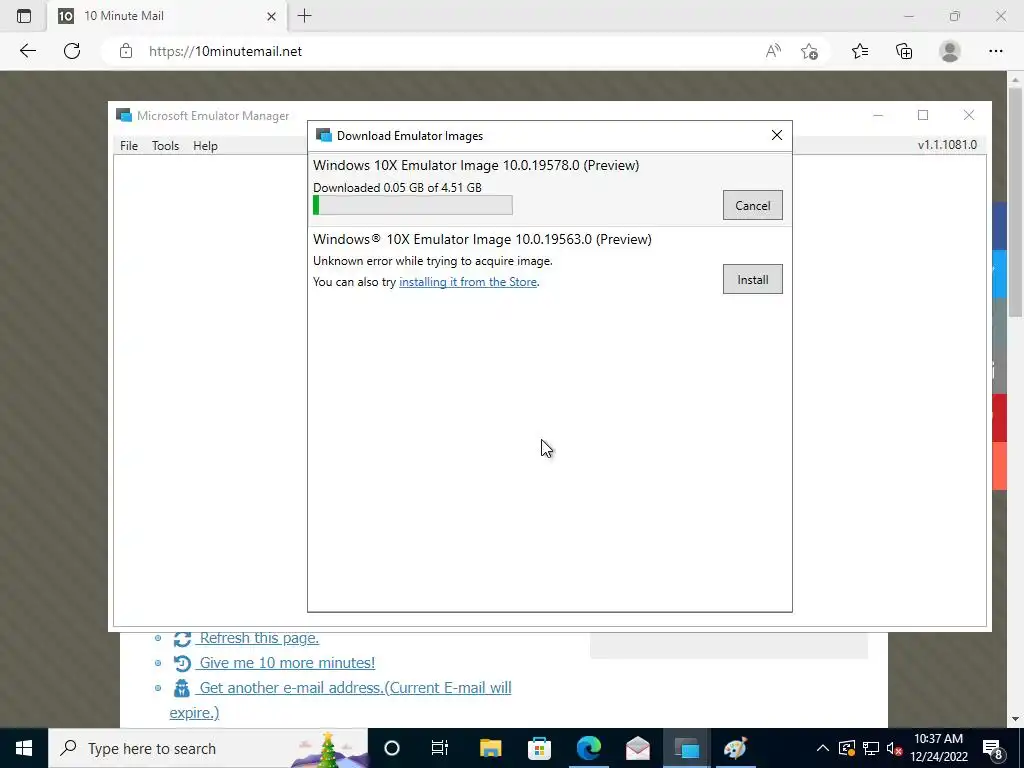This screenshot has width=1024, height=768.
Task: Open Task View on the taskbar
Action: coord(440,748)
